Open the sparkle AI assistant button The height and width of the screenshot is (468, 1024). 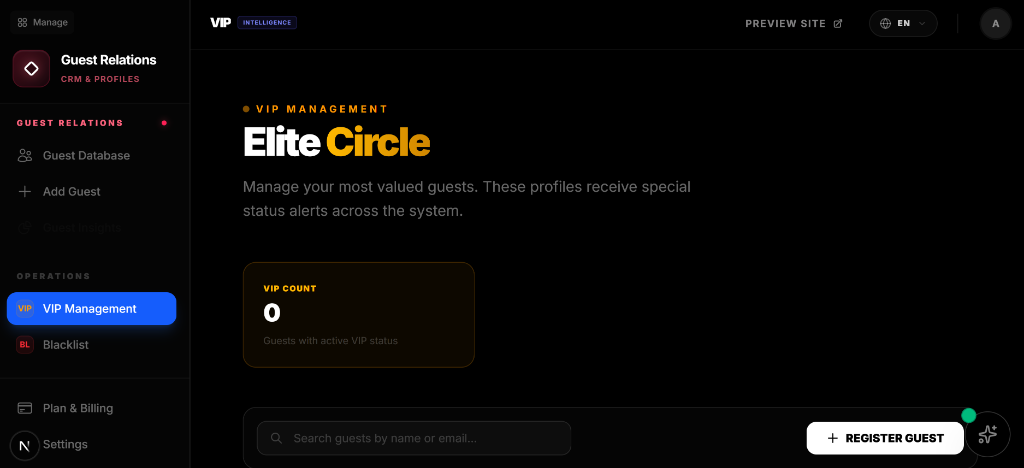click(987, 434)
